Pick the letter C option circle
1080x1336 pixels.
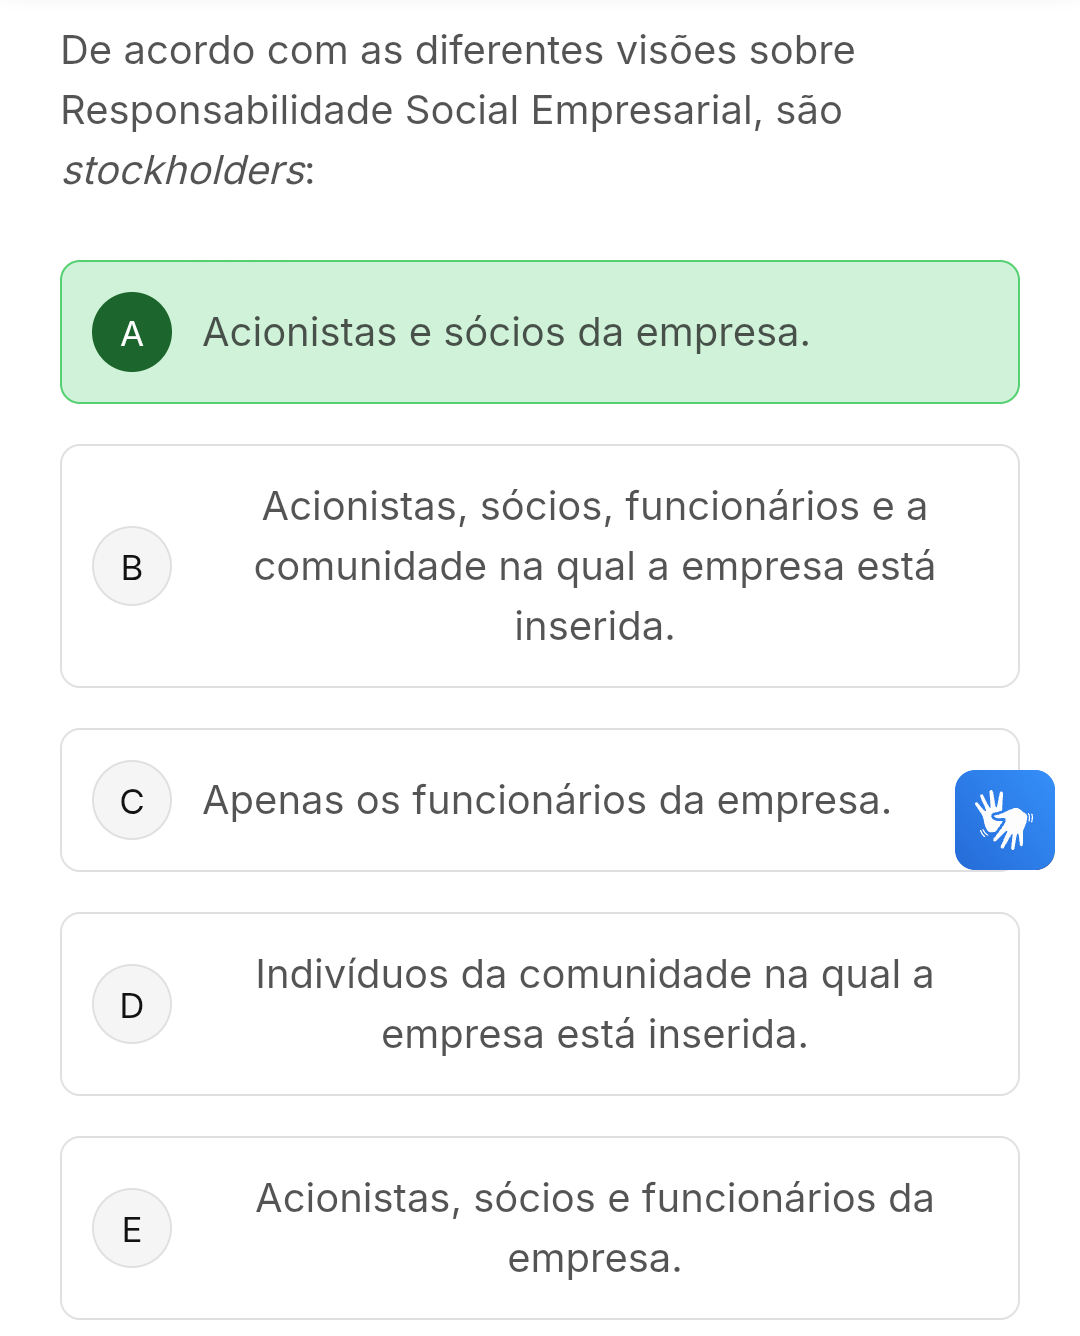coord(132,801)
